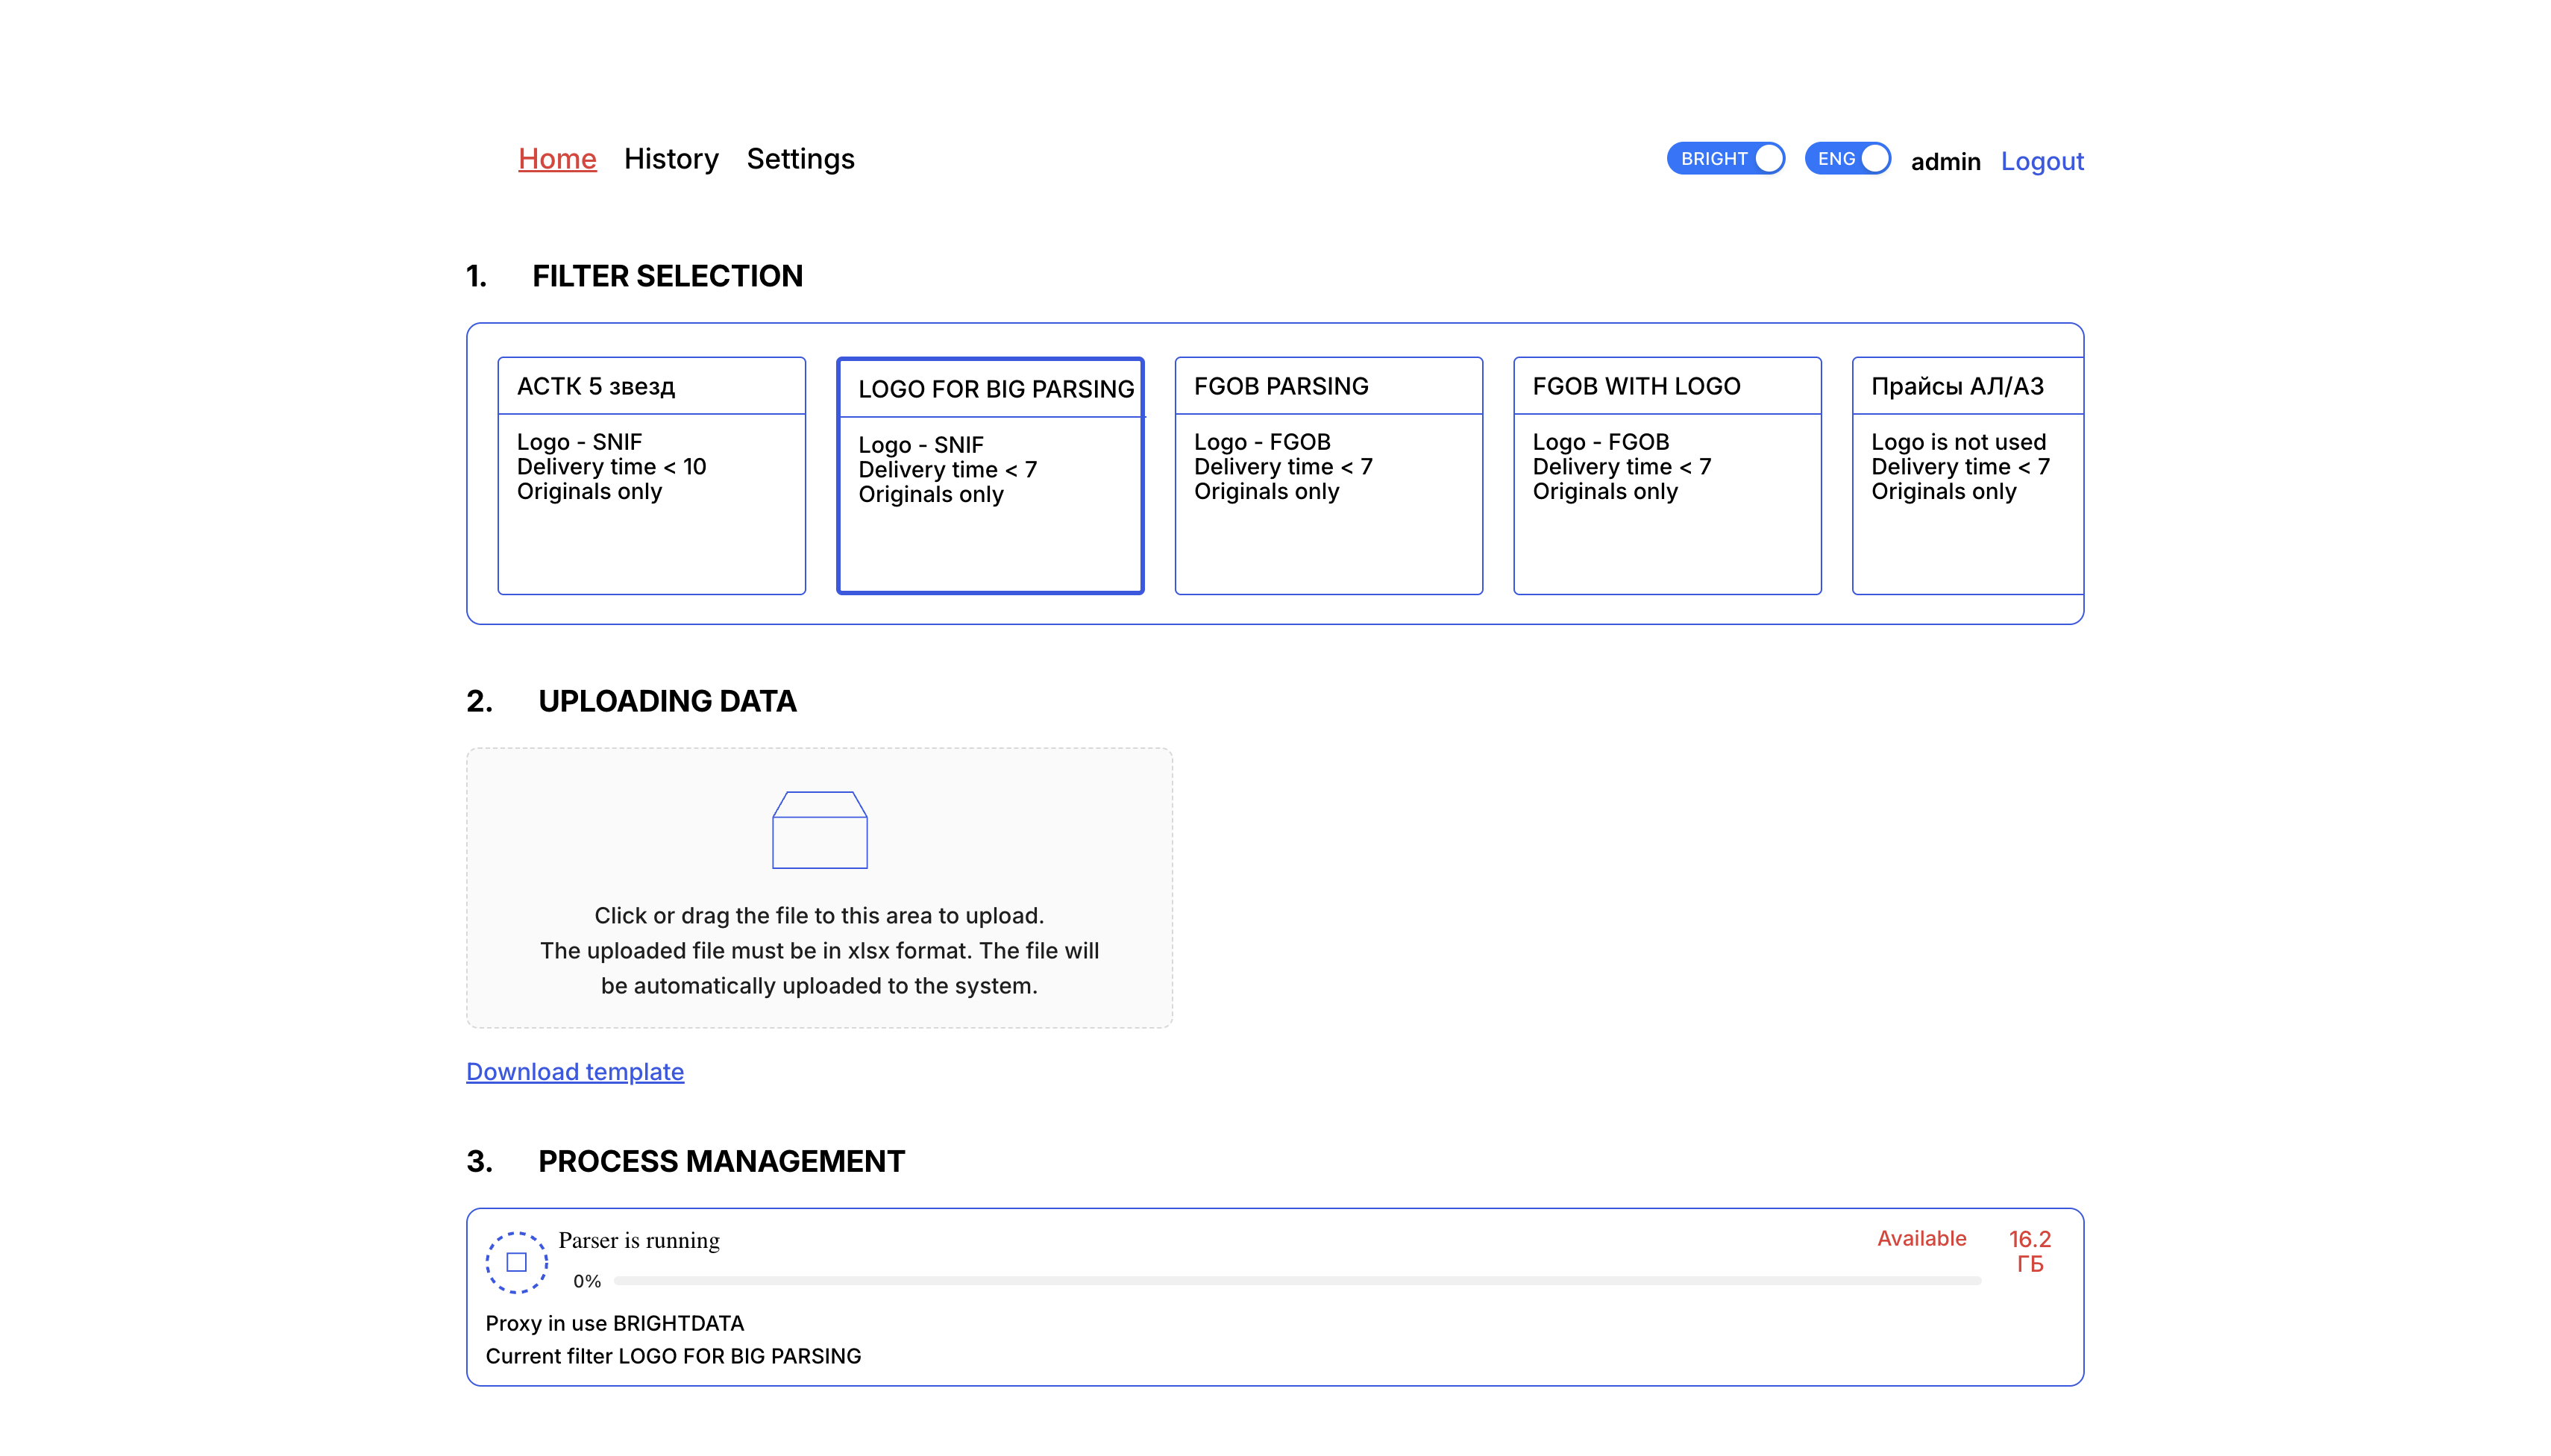Click the Current filter LOGO FOR BIG PARSING text

[673, 1356]
